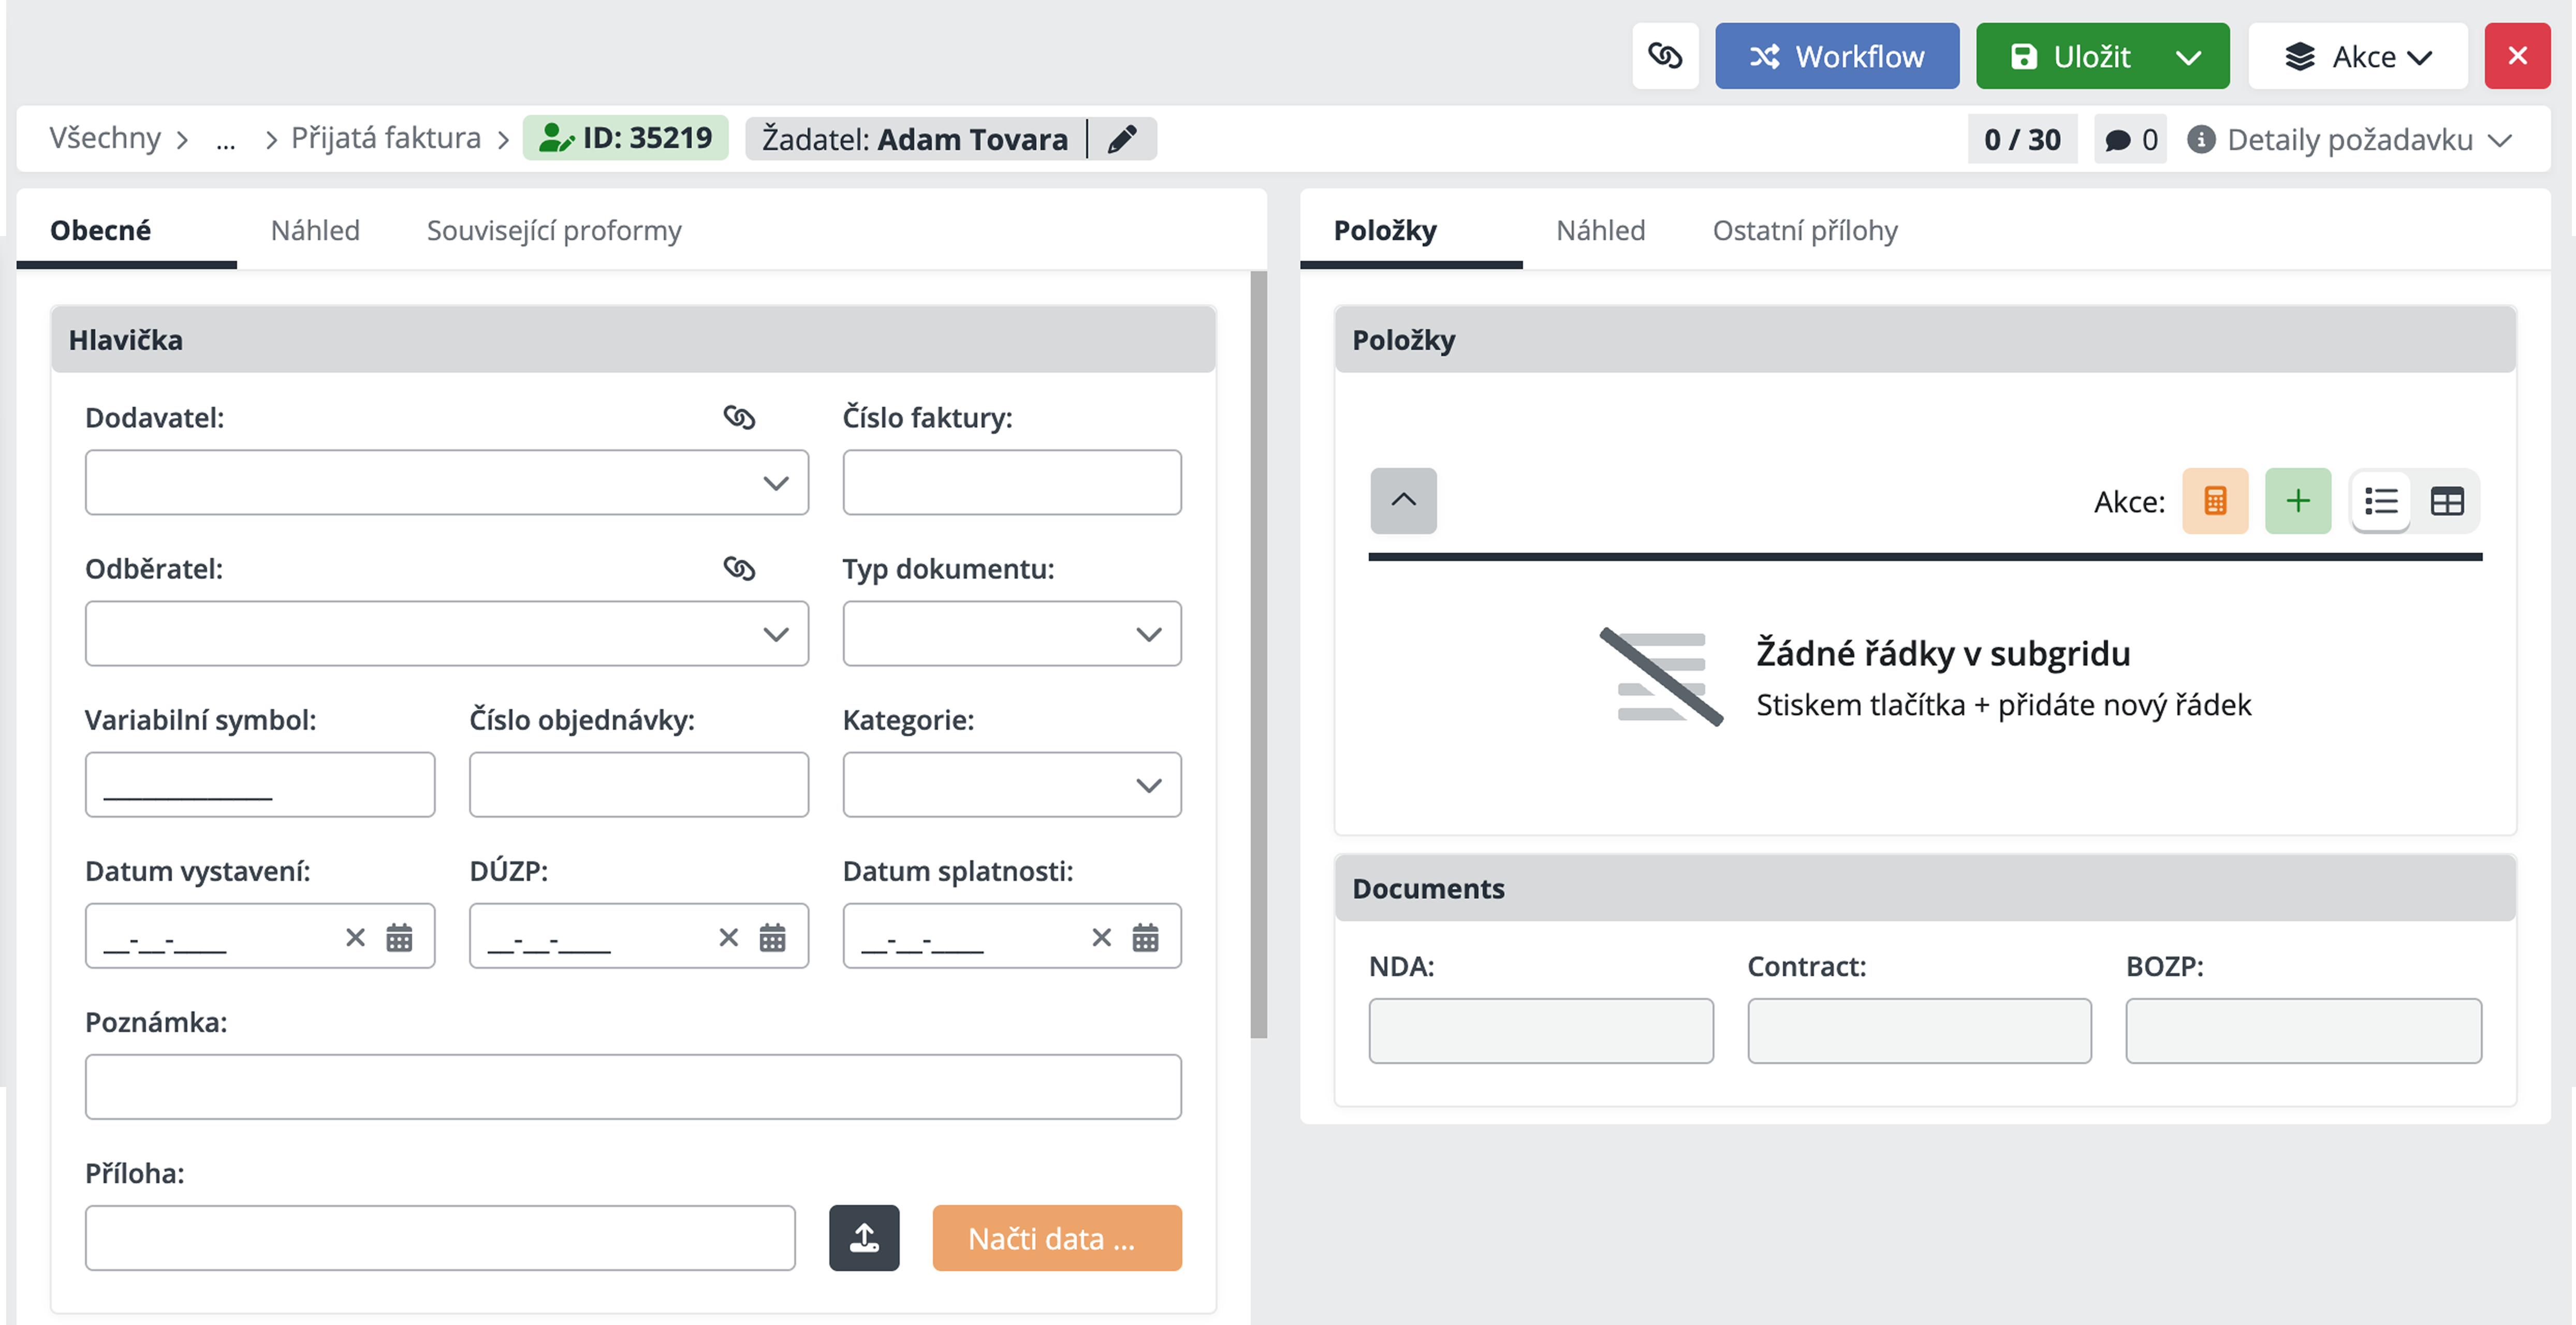This screenshot has height=1325, width=2576.
Task: Add a new row with the green plus
Action: point(2297,501)
